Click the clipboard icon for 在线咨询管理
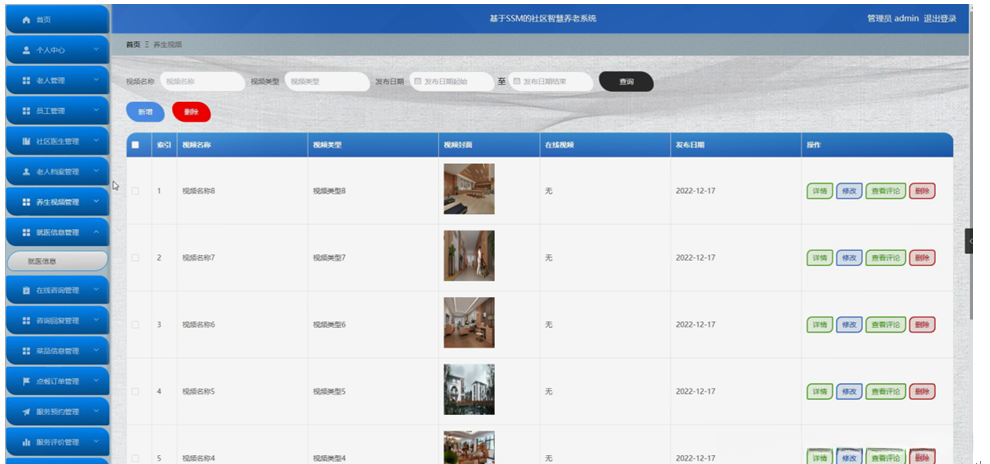 [26, 290]
